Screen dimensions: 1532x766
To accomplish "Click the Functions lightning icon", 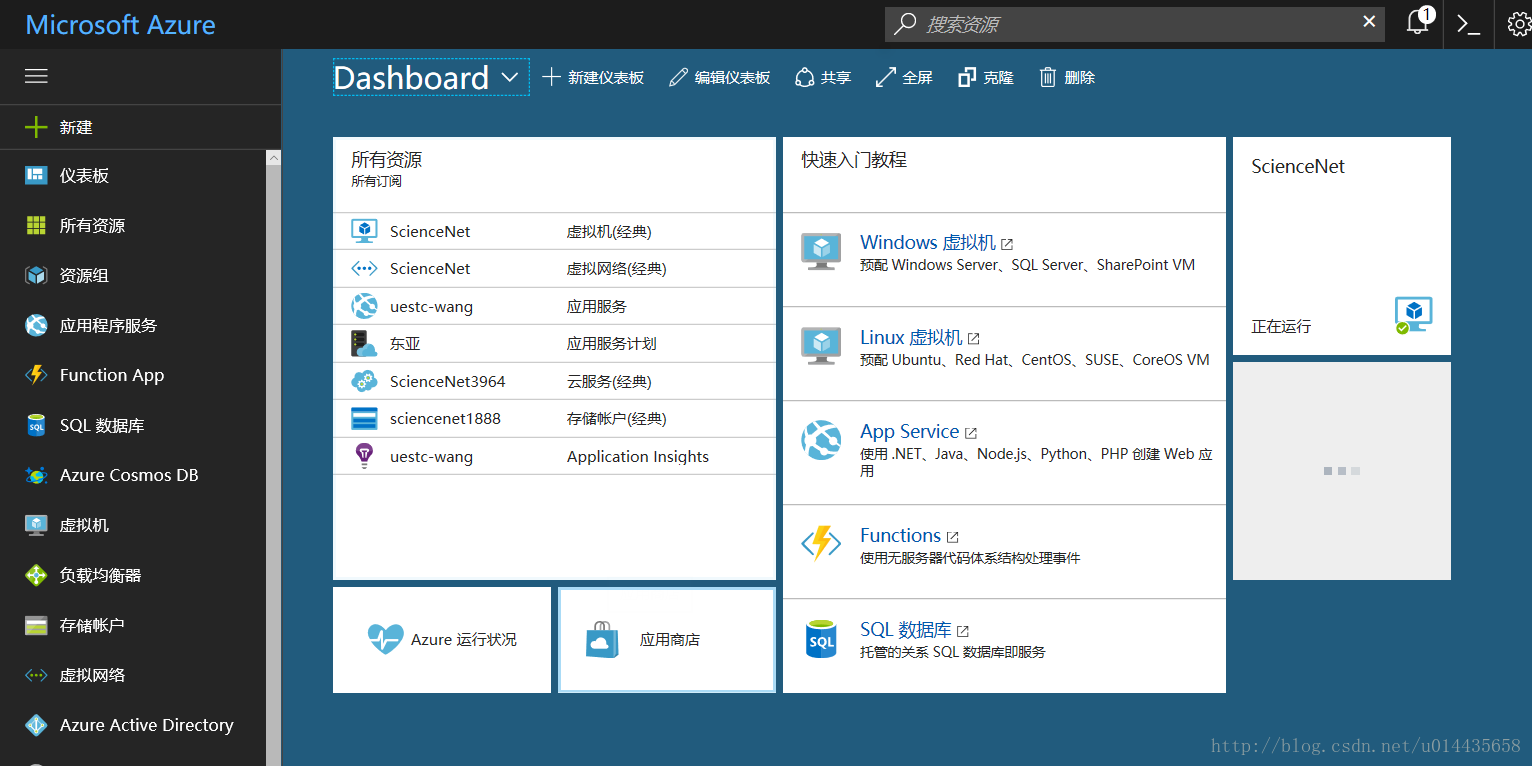I will (x=821, y=544).
